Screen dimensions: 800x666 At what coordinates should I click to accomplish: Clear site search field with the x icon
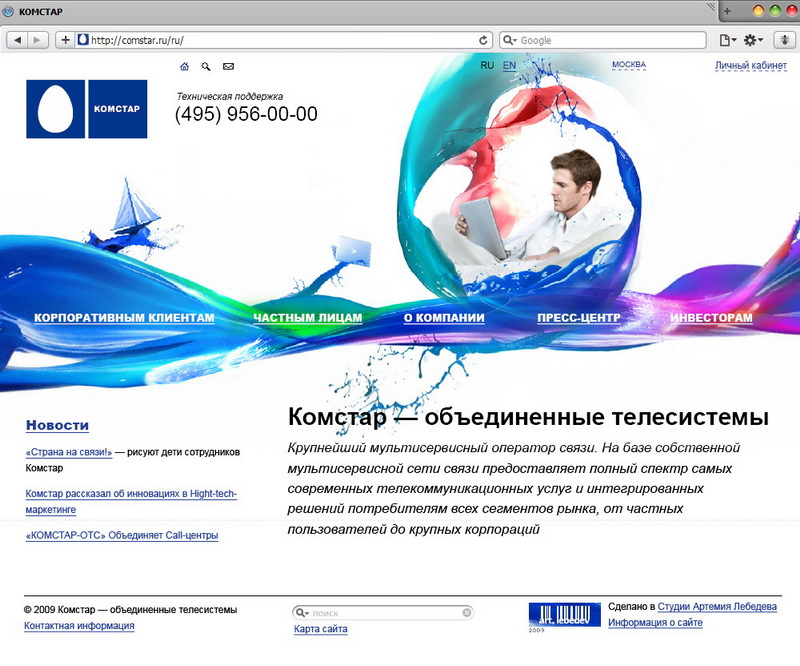[466, 612]
